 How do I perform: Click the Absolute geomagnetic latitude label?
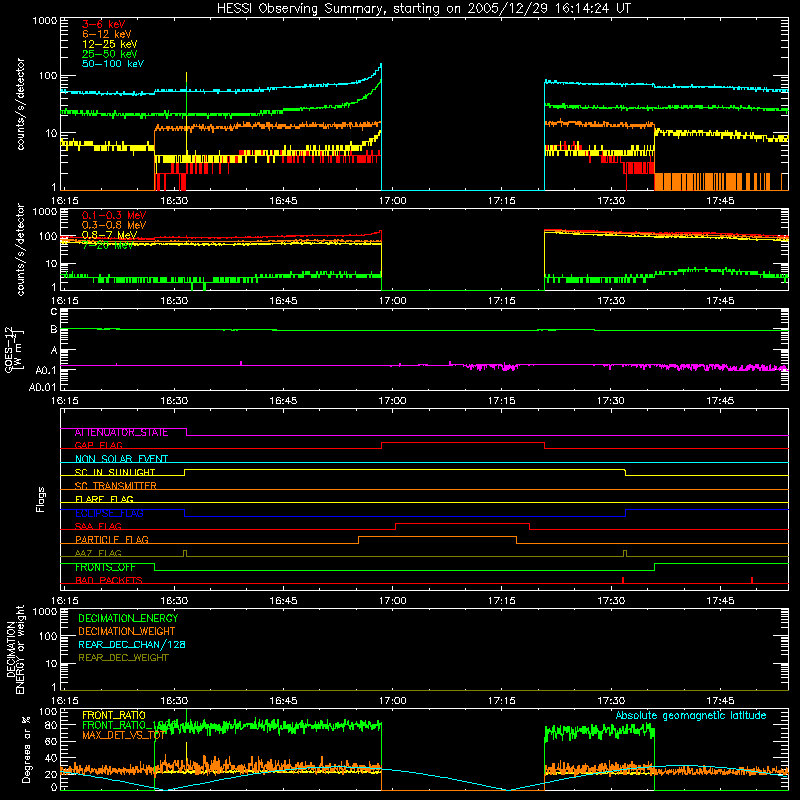[x=691, y=715]
